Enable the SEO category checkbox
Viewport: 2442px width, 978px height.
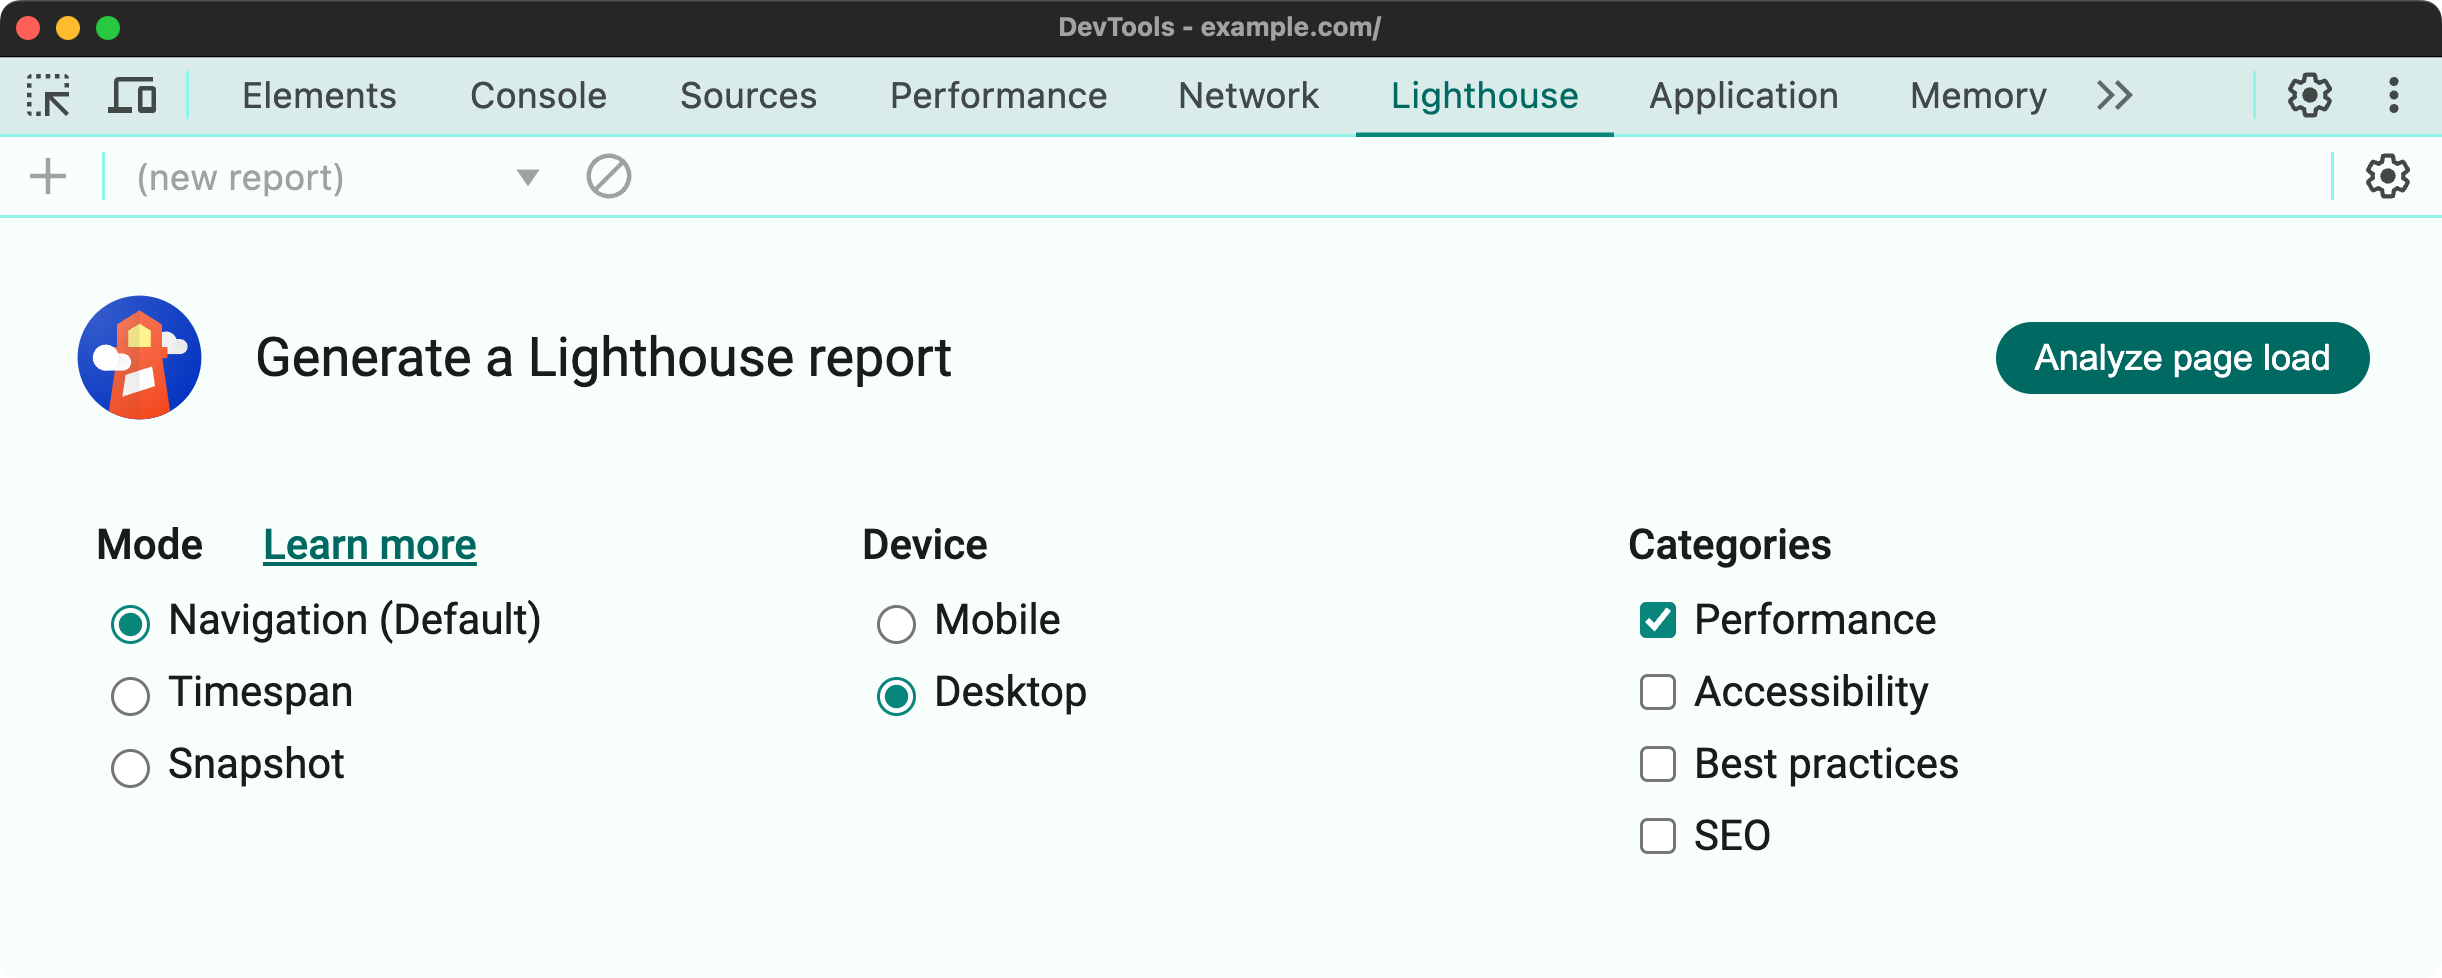point(1657,836)
